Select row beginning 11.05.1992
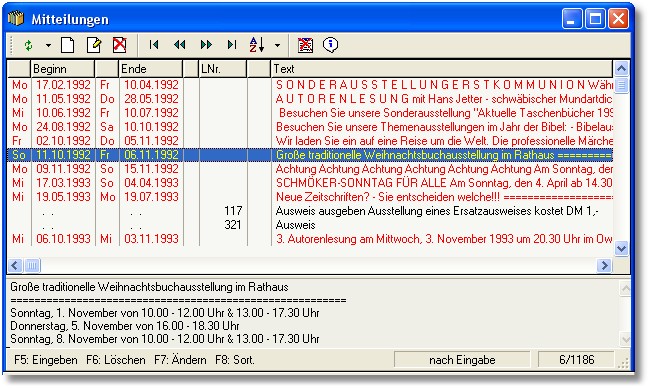 coord(310,99)
